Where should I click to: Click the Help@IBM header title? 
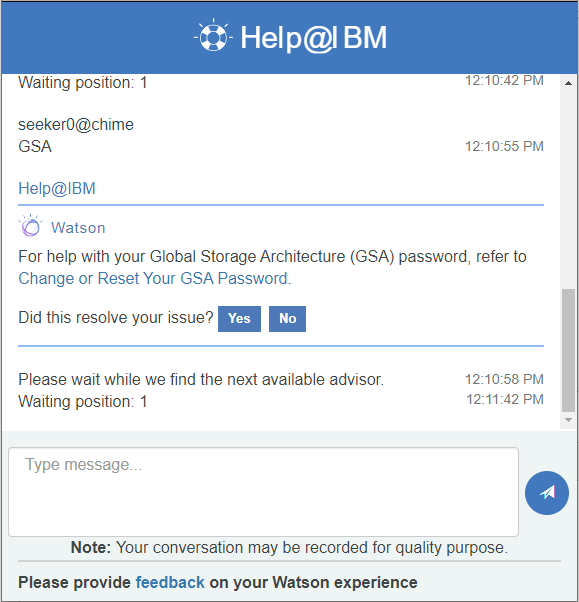point(313,38)
